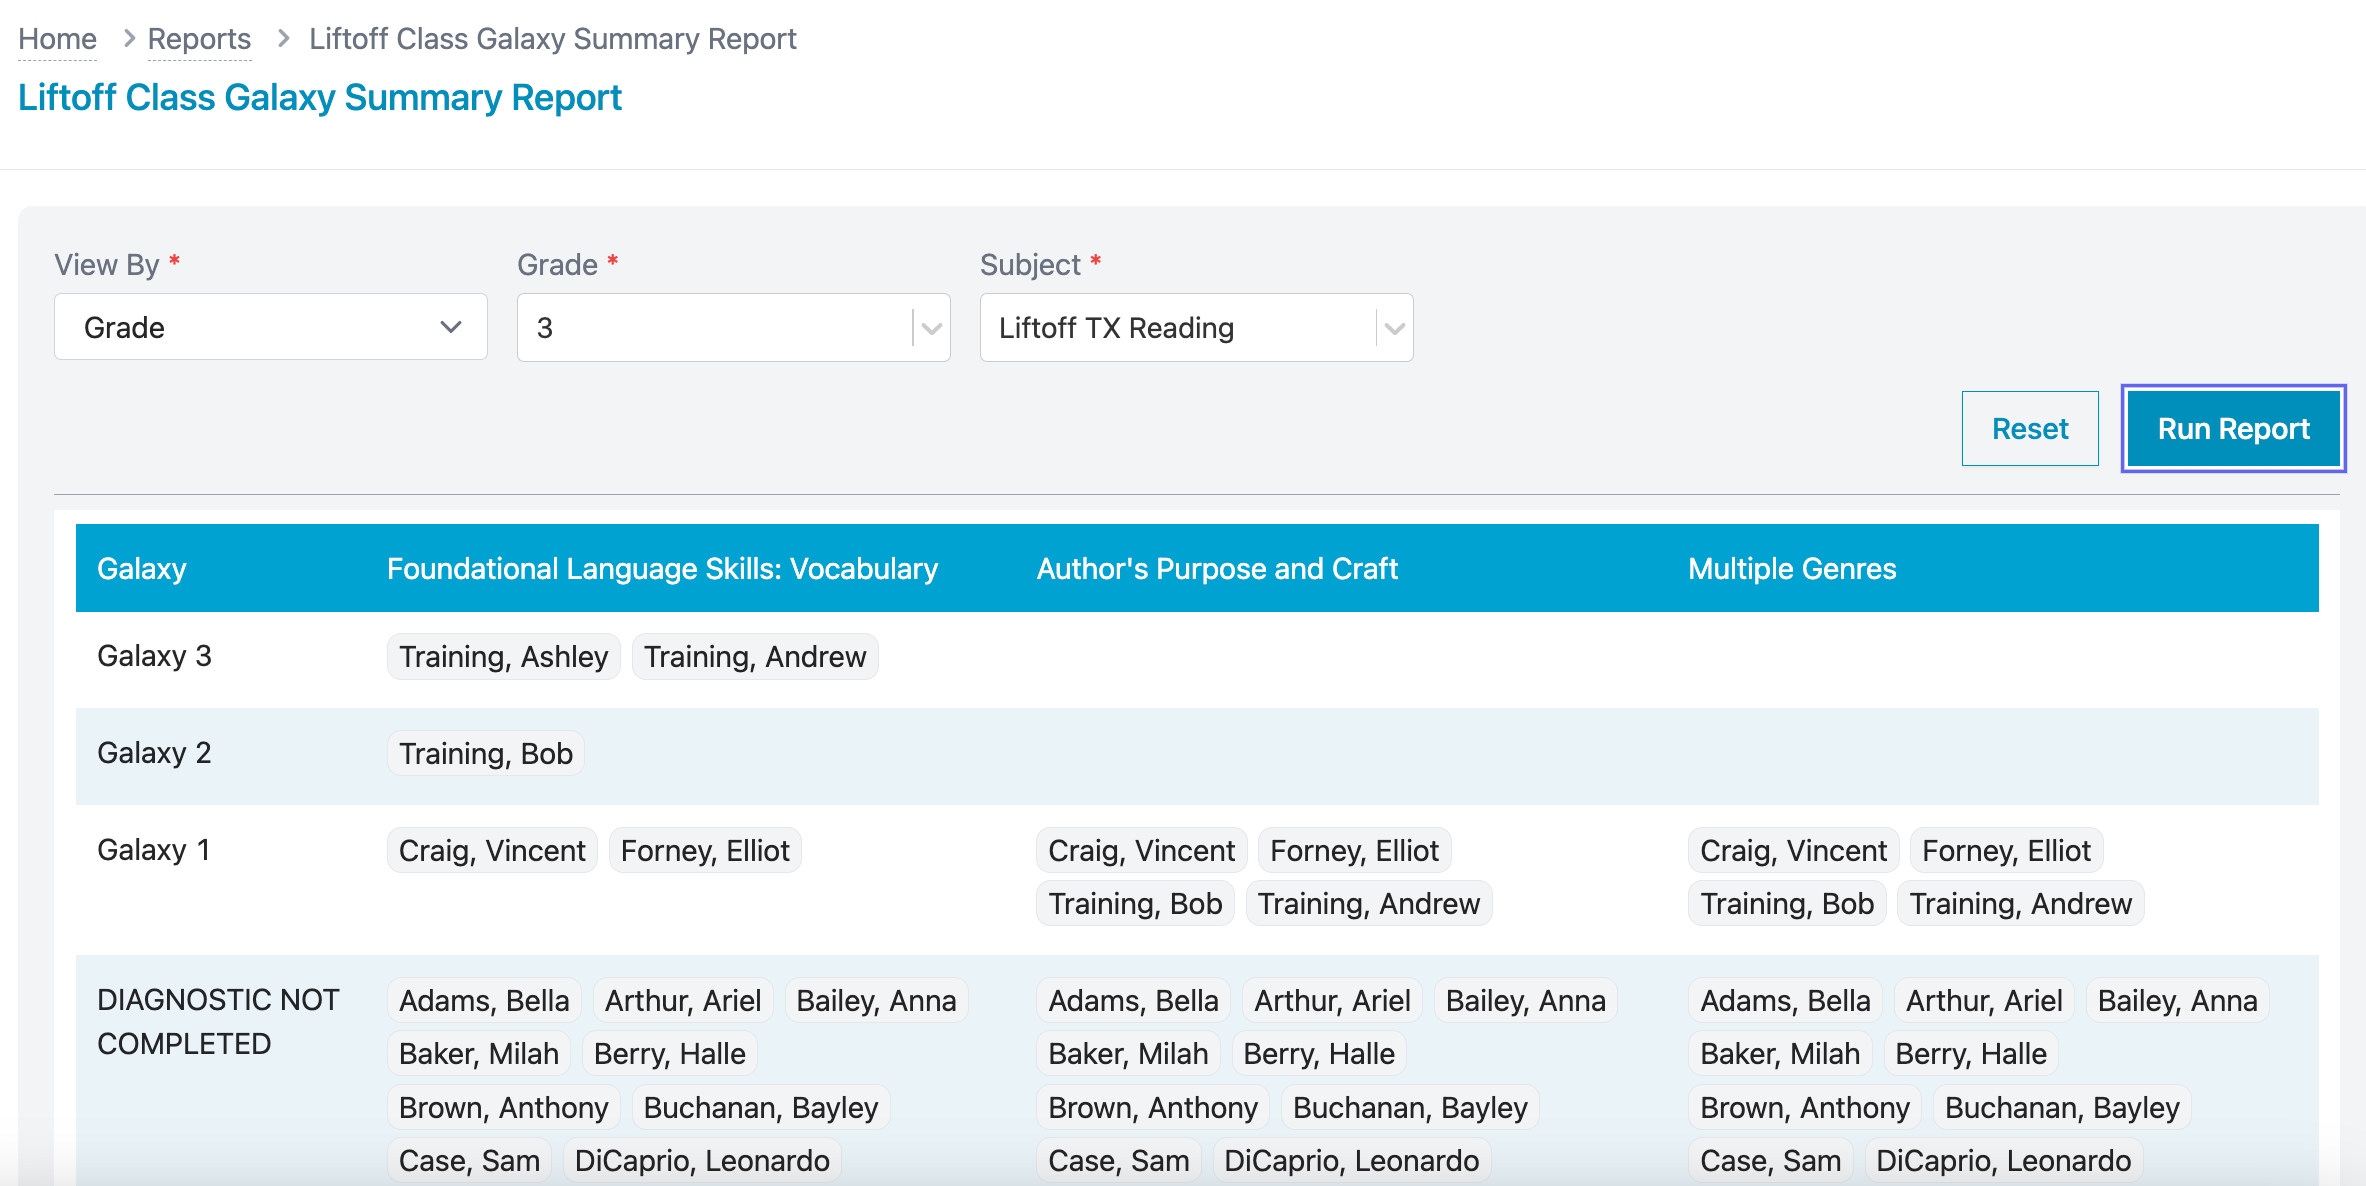
Task: Click Baker, Milah in Multiple Genres column
Action: 1780,1053
